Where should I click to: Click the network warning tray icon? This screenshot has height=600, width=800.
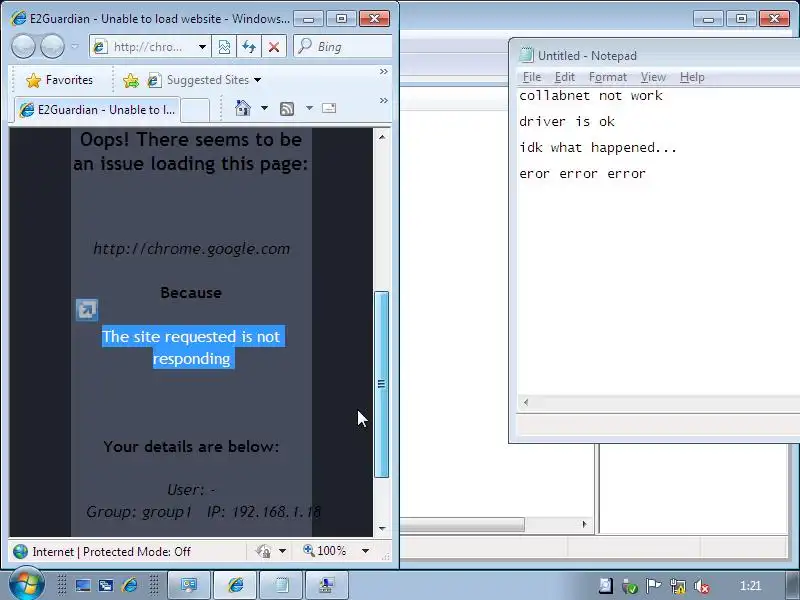(678, 586)
